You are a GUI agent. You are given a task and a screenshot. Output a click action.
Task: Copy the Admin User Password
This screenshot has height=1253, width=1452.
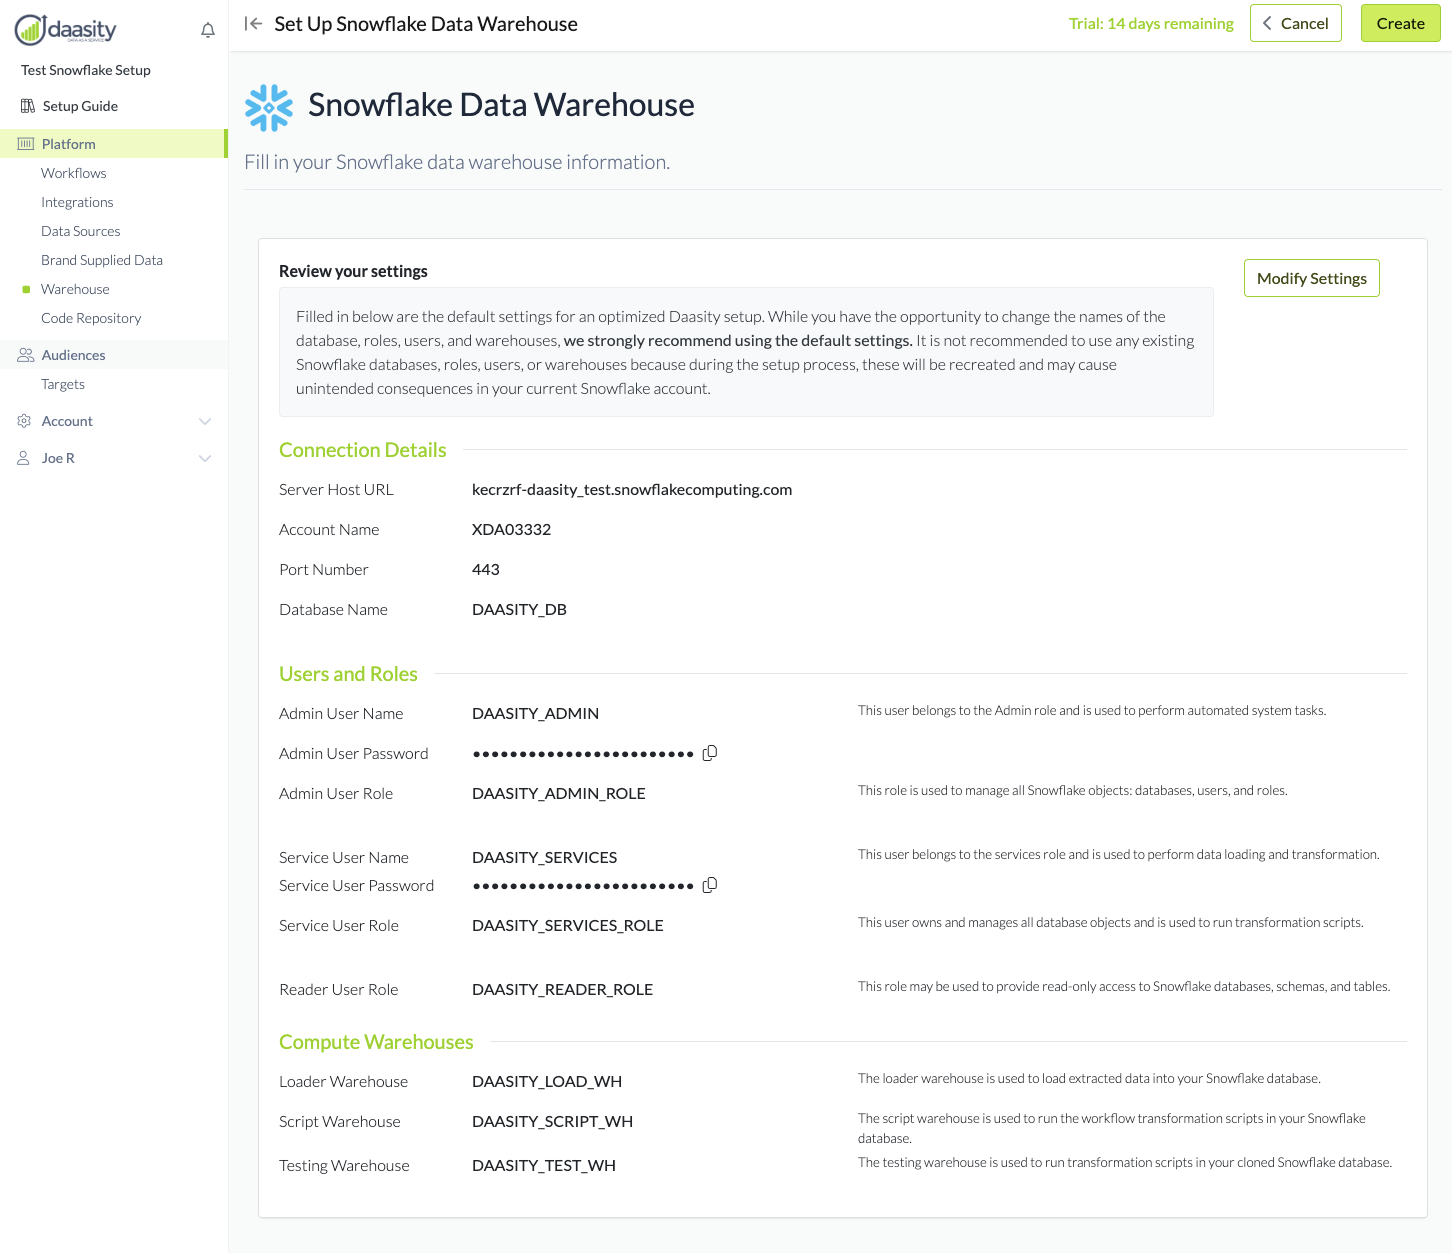(x=710, y=753)
